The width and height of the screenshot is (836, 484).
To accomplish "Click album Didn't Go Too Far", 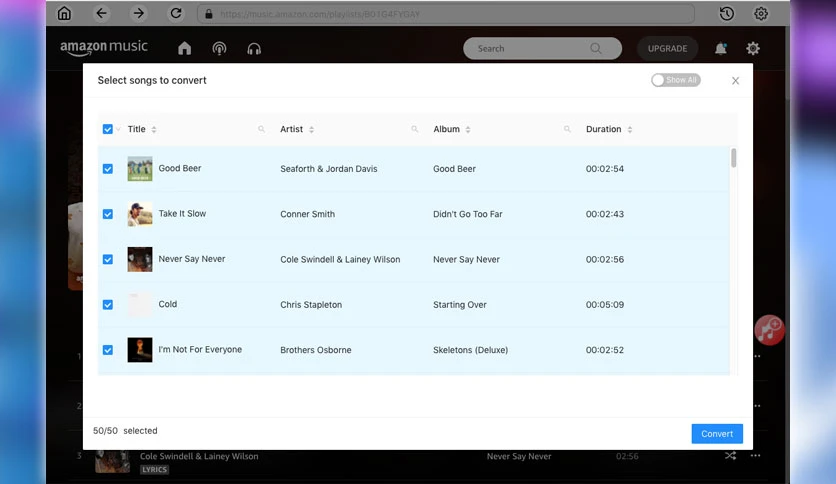I will pyautogui.click(x=468, y=214).
